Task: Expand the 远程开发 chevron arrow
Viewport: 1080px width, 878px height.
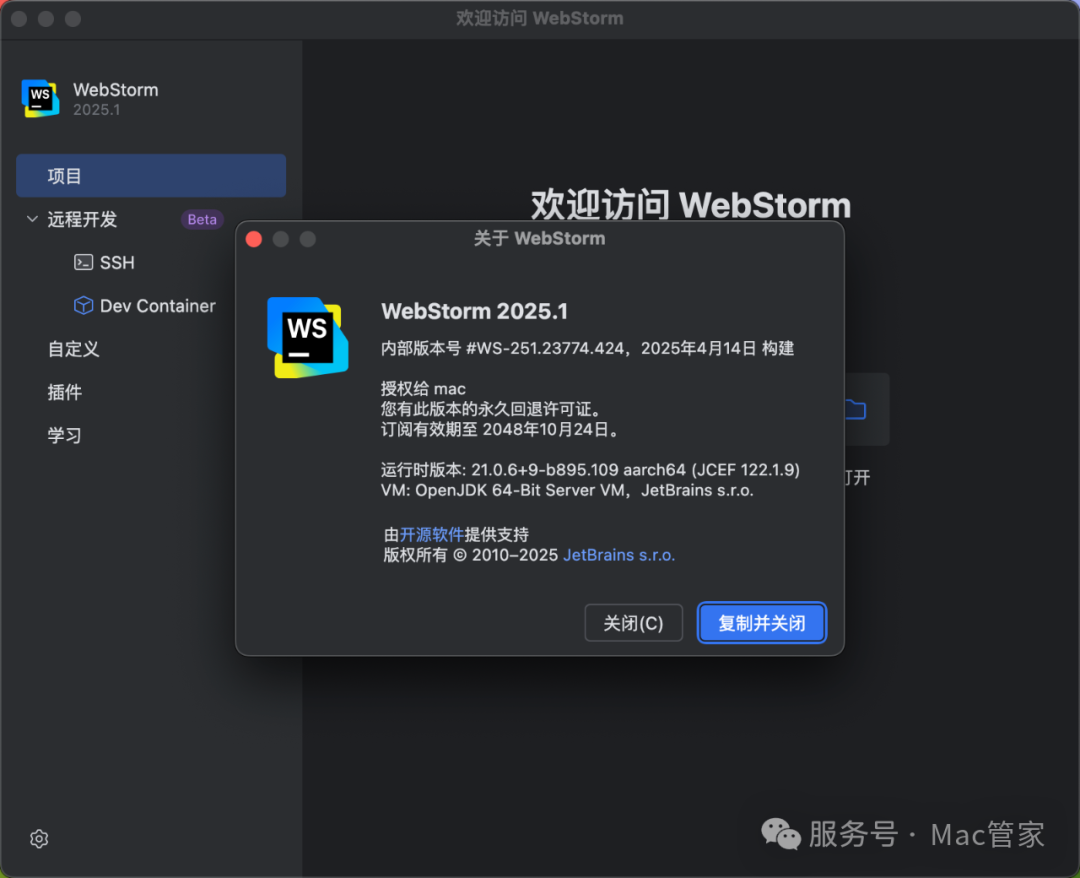Action: tap(31, 219)
